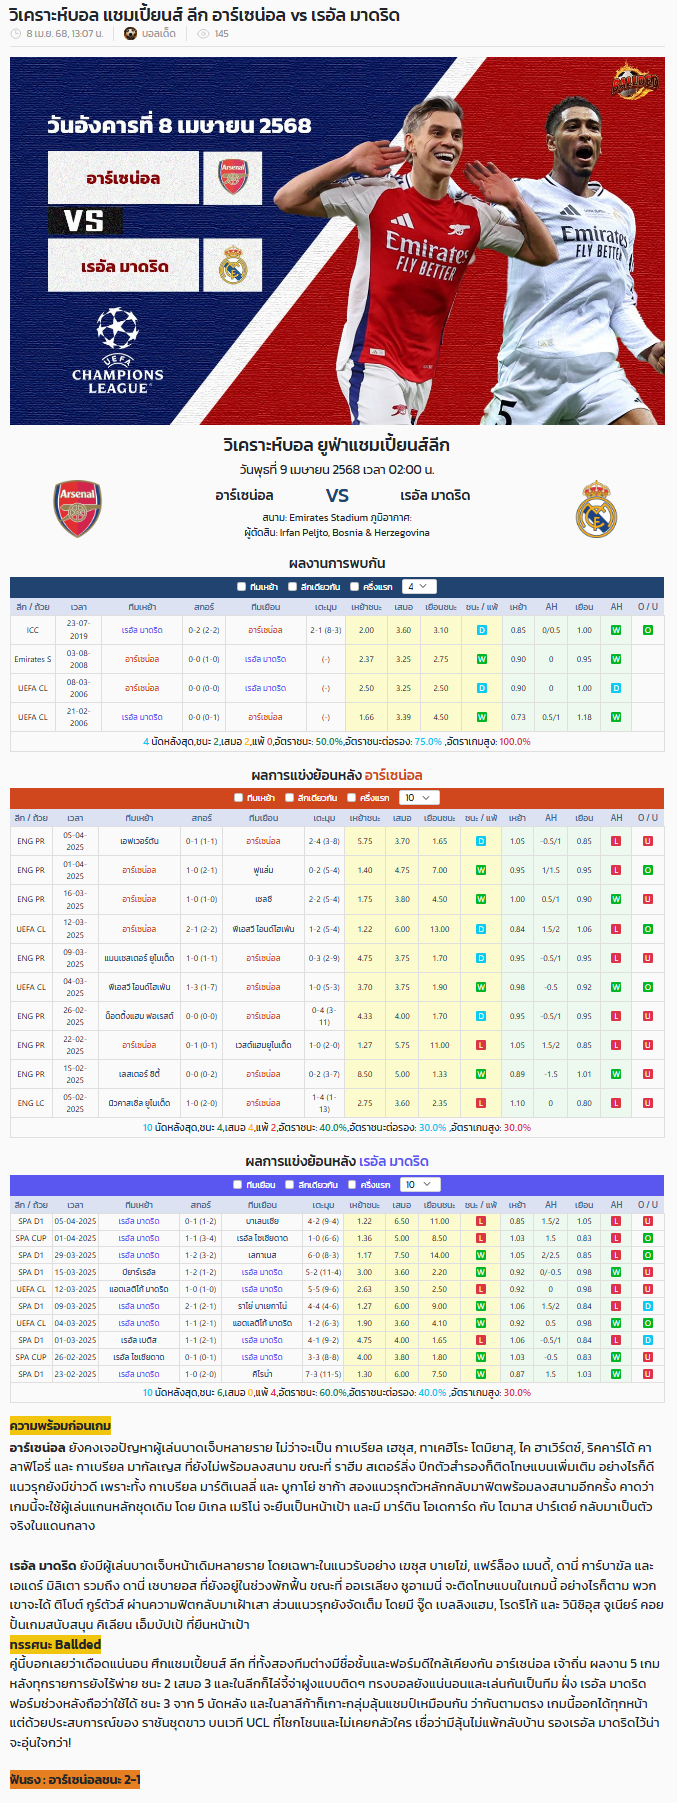Tick สักเดียวกัน checkbox in head-to-head table
The image size is (677, 1803).
(292, 587)
